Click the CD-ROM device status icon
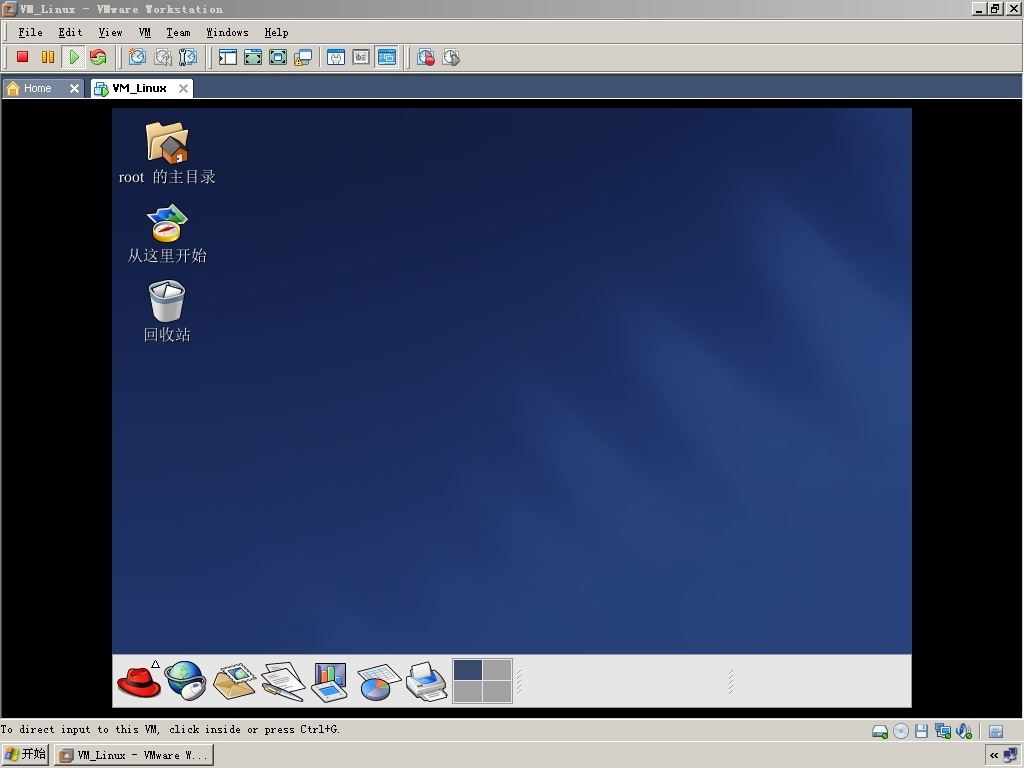The image size is (1024, 768). tap(901, 731)
